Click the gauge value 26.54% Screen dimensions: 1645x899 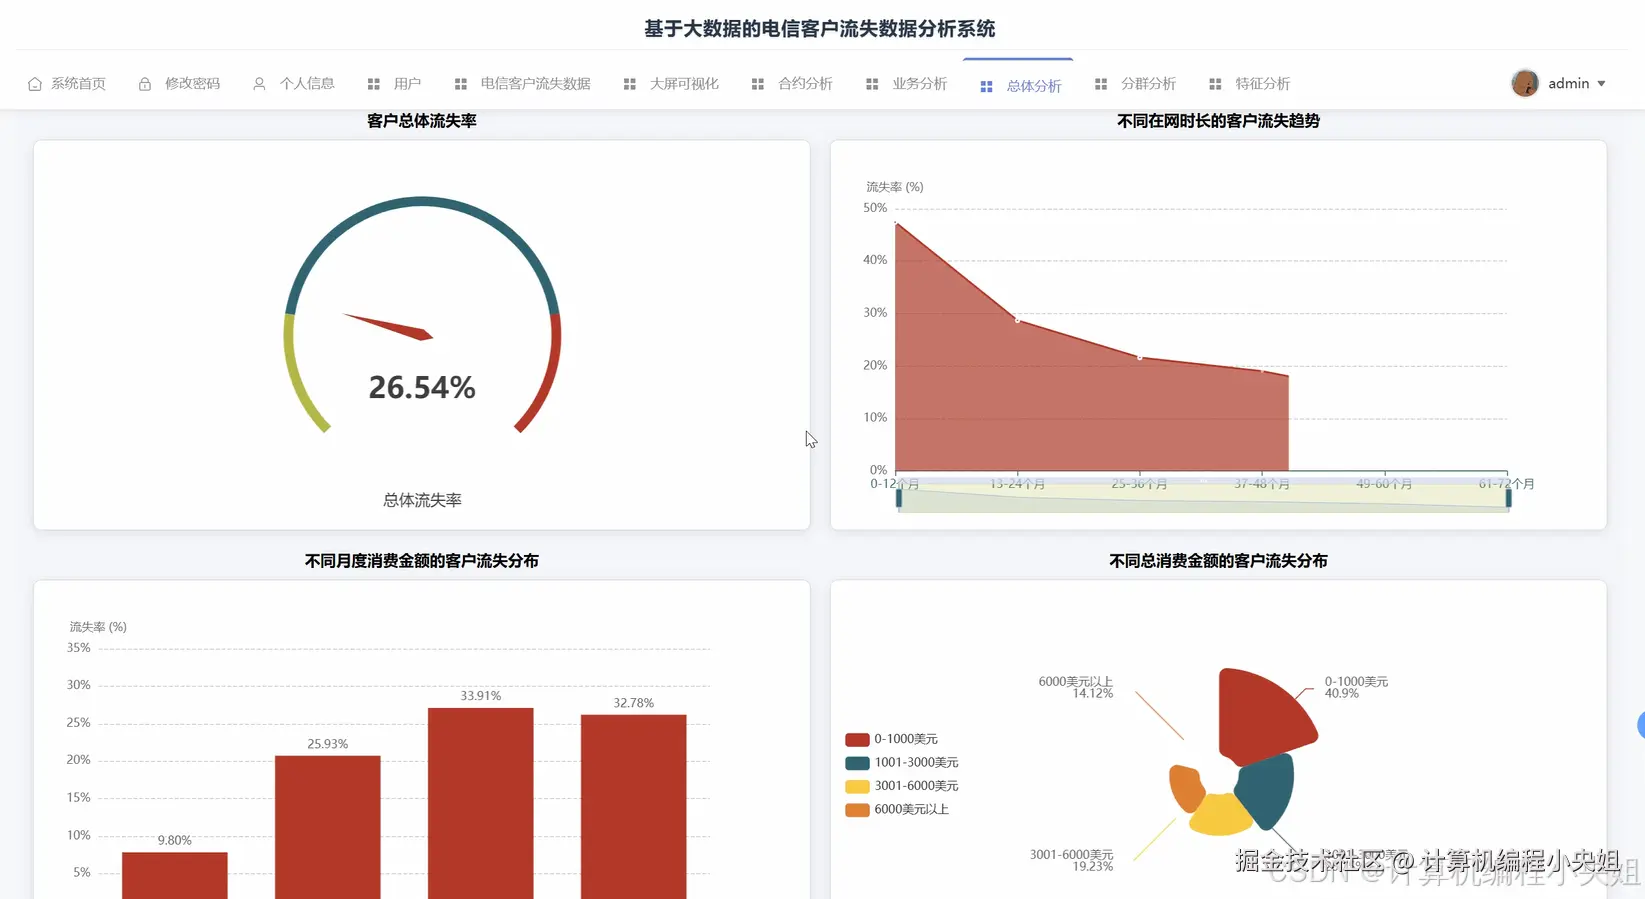[422, 387]
